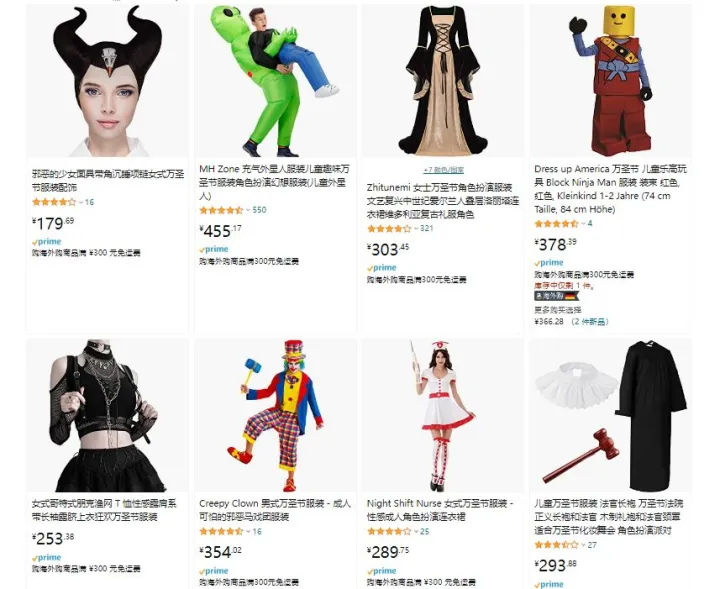Click the 16 reviews count for headpiece
Viewport: 720px width, 589px height.
click(x=89, y=202)
